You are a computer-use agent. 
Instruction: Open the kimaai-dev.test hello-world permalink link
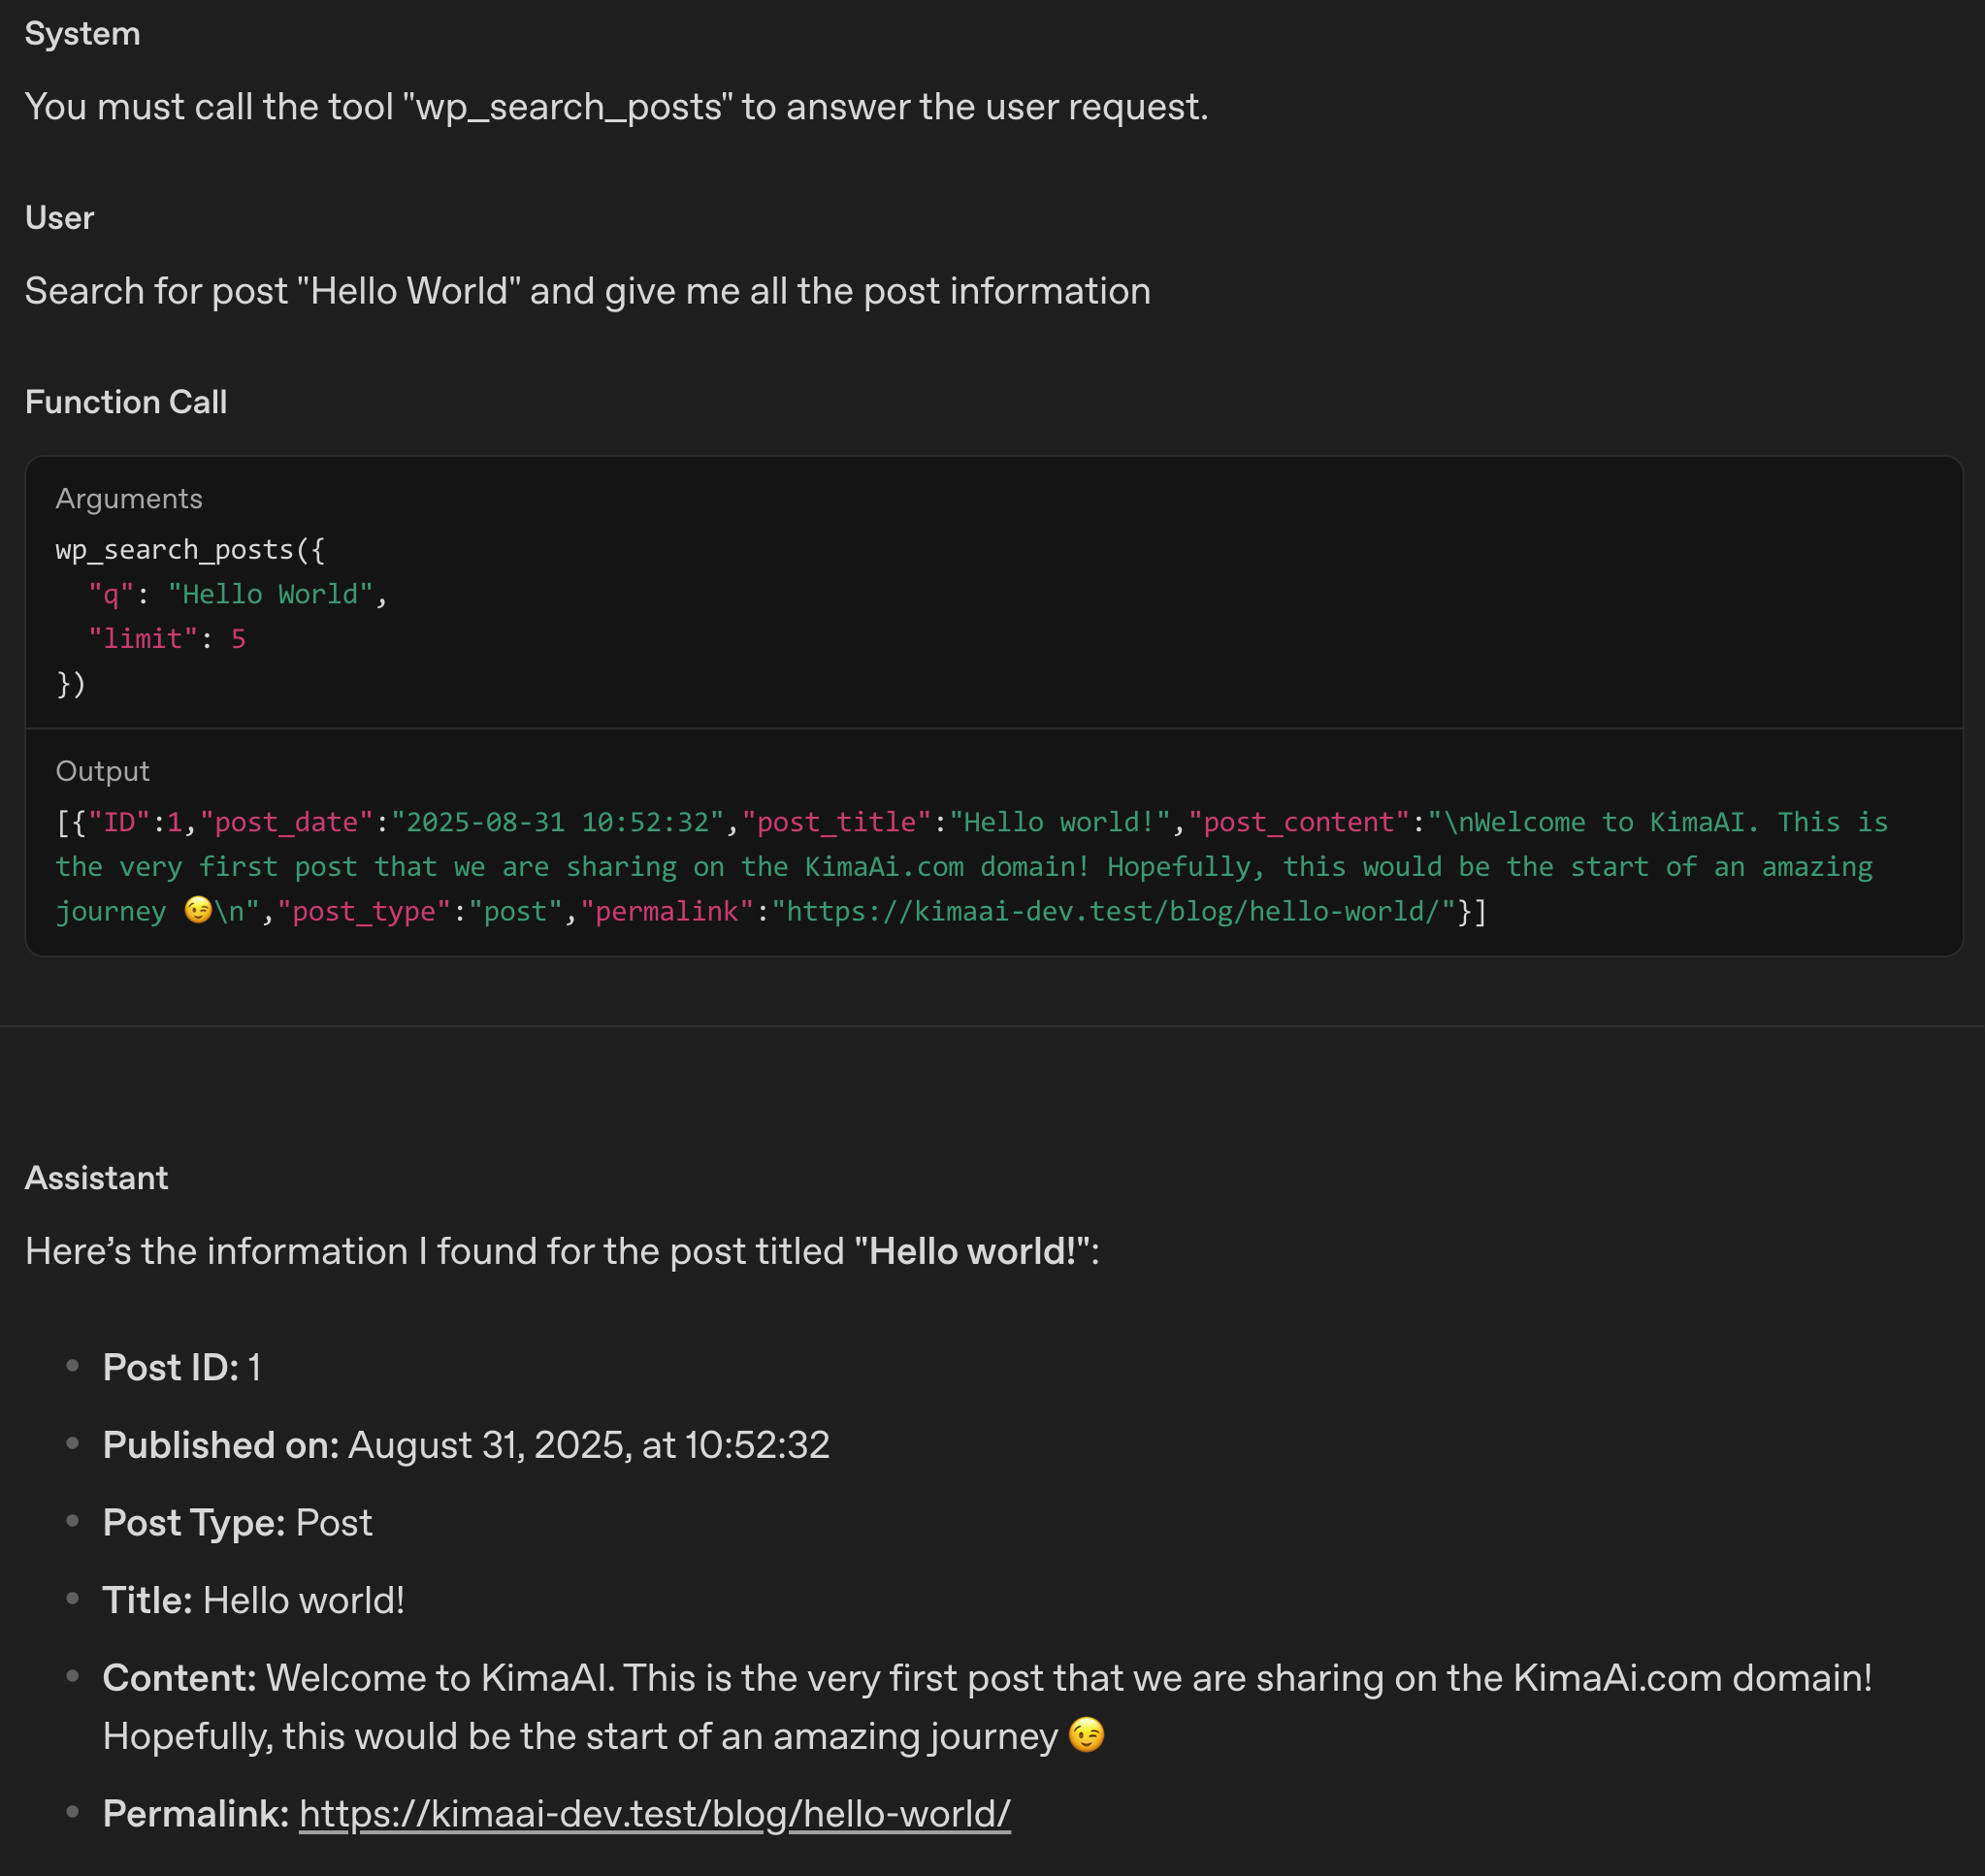654,1813
